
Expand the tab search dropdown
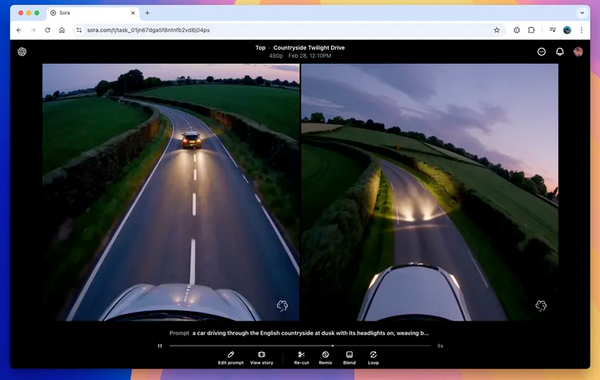[582, 13]
